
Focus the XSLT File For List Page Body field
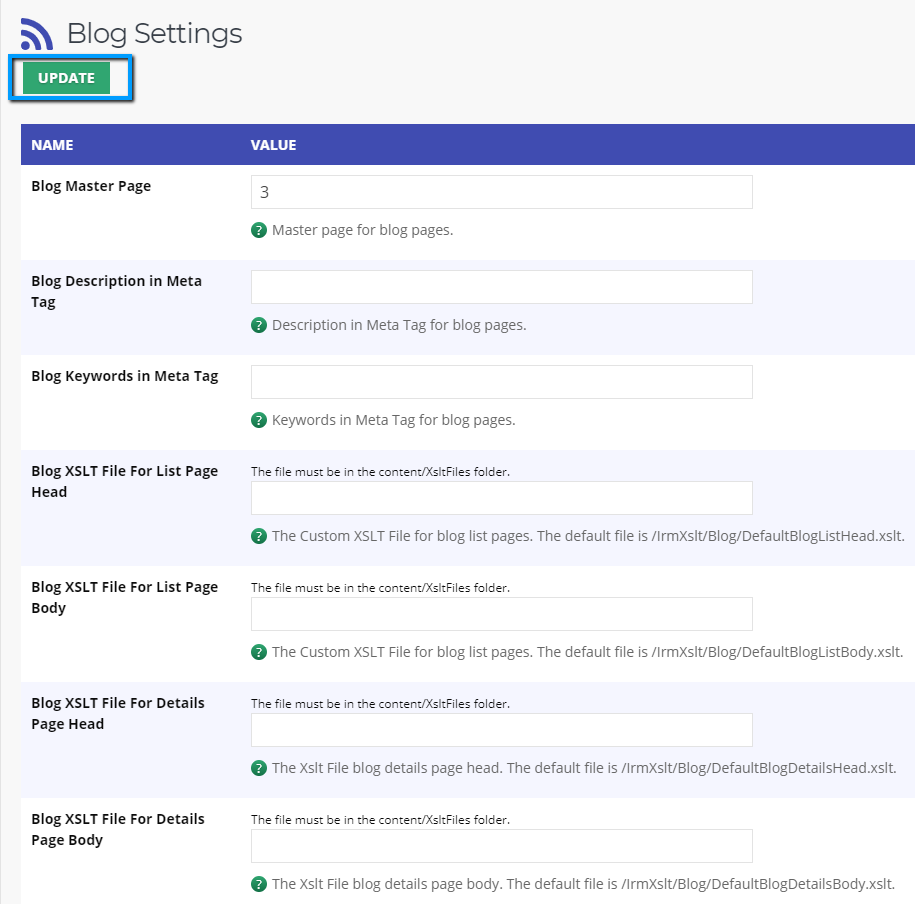501,614
